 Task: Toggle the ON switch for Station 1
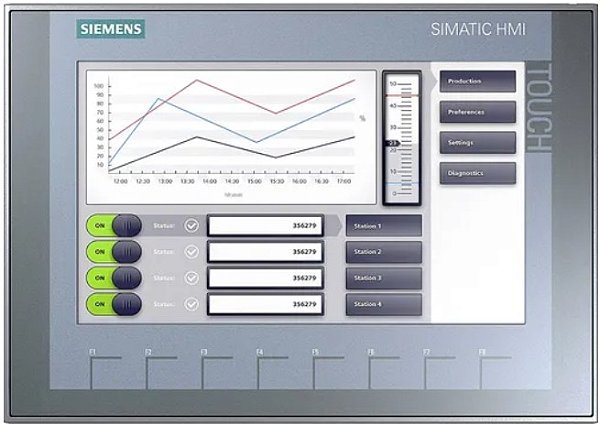(114, 225)
